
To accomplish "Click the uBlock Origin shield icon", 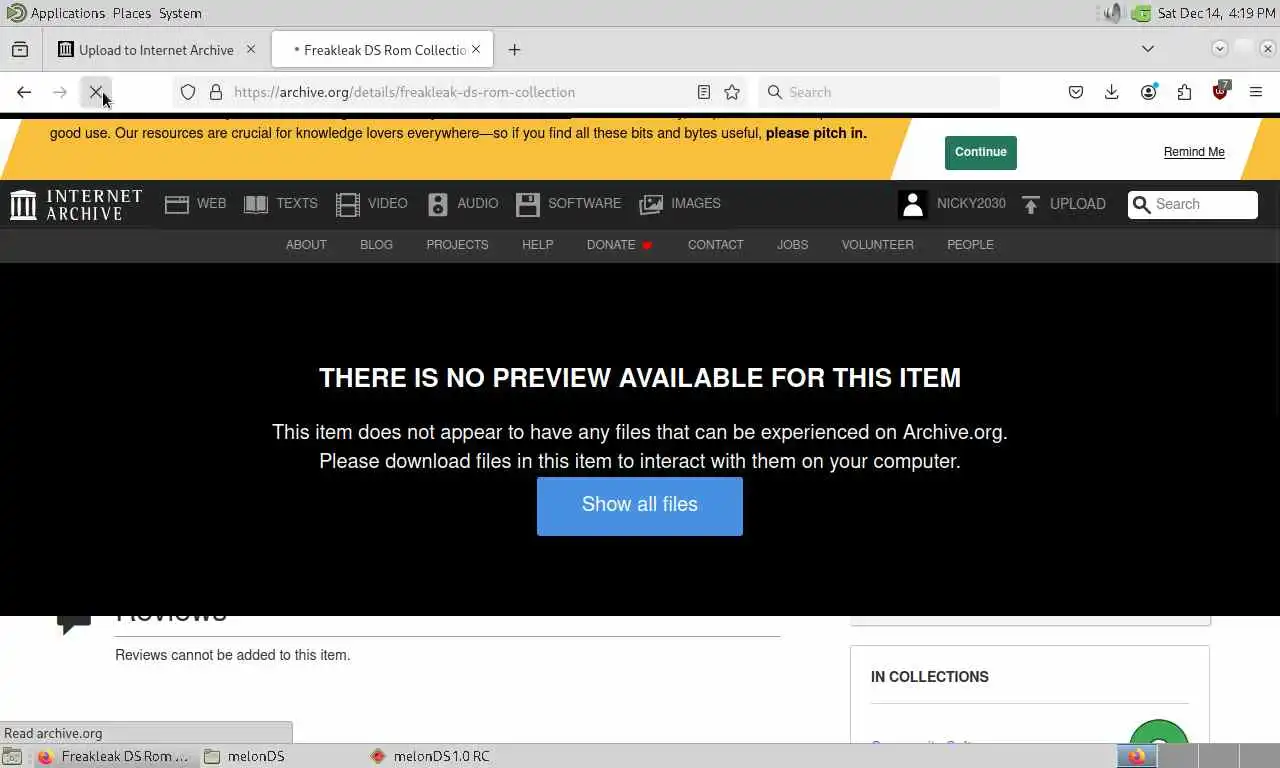I will pyautogui.click(x=1220, y=92).
